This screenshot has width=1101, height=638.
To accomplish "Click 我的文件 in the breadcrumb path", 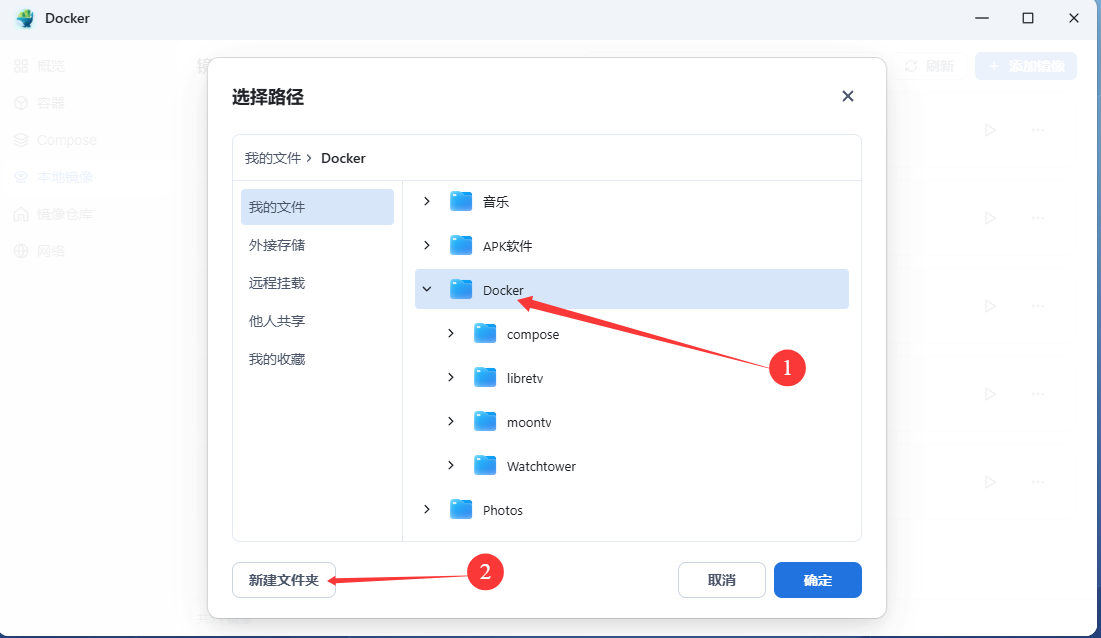I will tap(272, 158).
